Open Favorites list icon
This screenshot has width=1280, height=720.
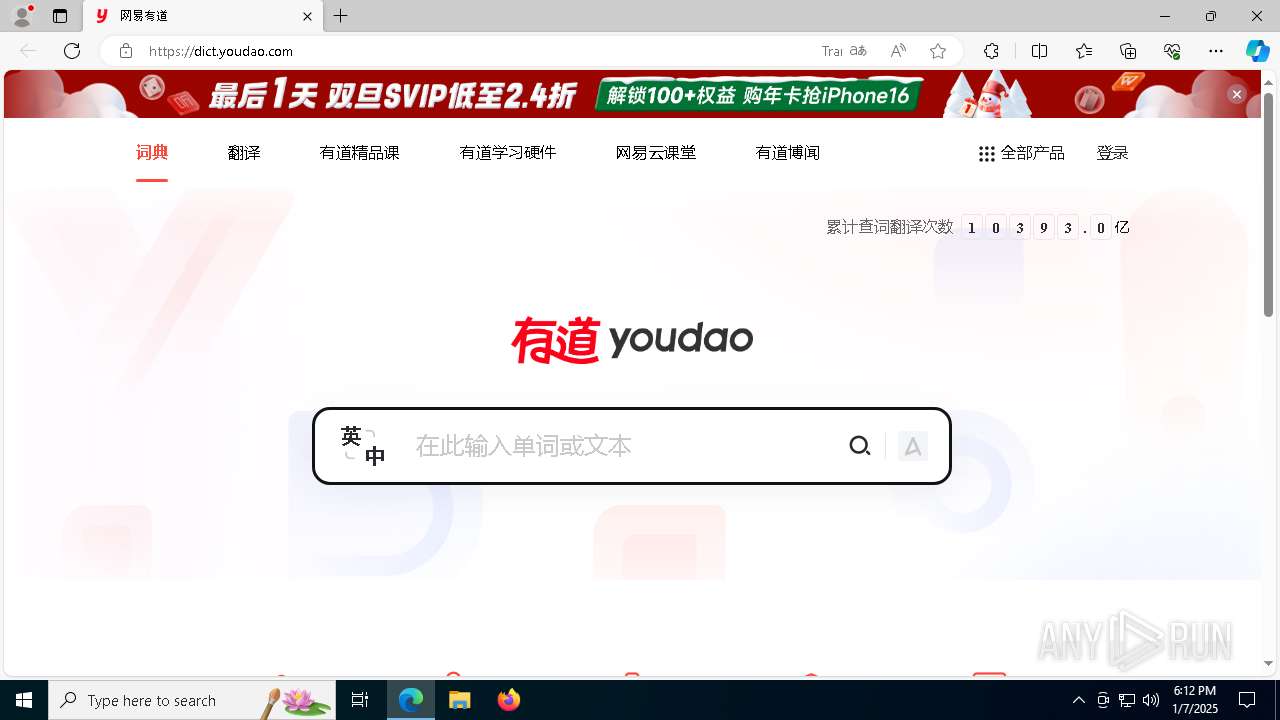tap(1084, 51)
